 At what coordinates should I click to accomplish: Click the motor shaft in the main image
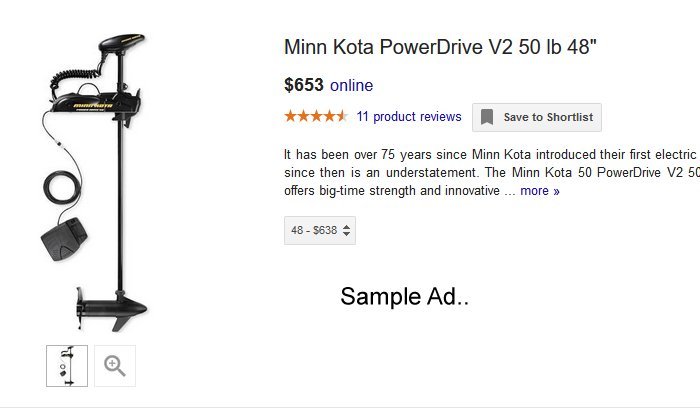[122, 200]
